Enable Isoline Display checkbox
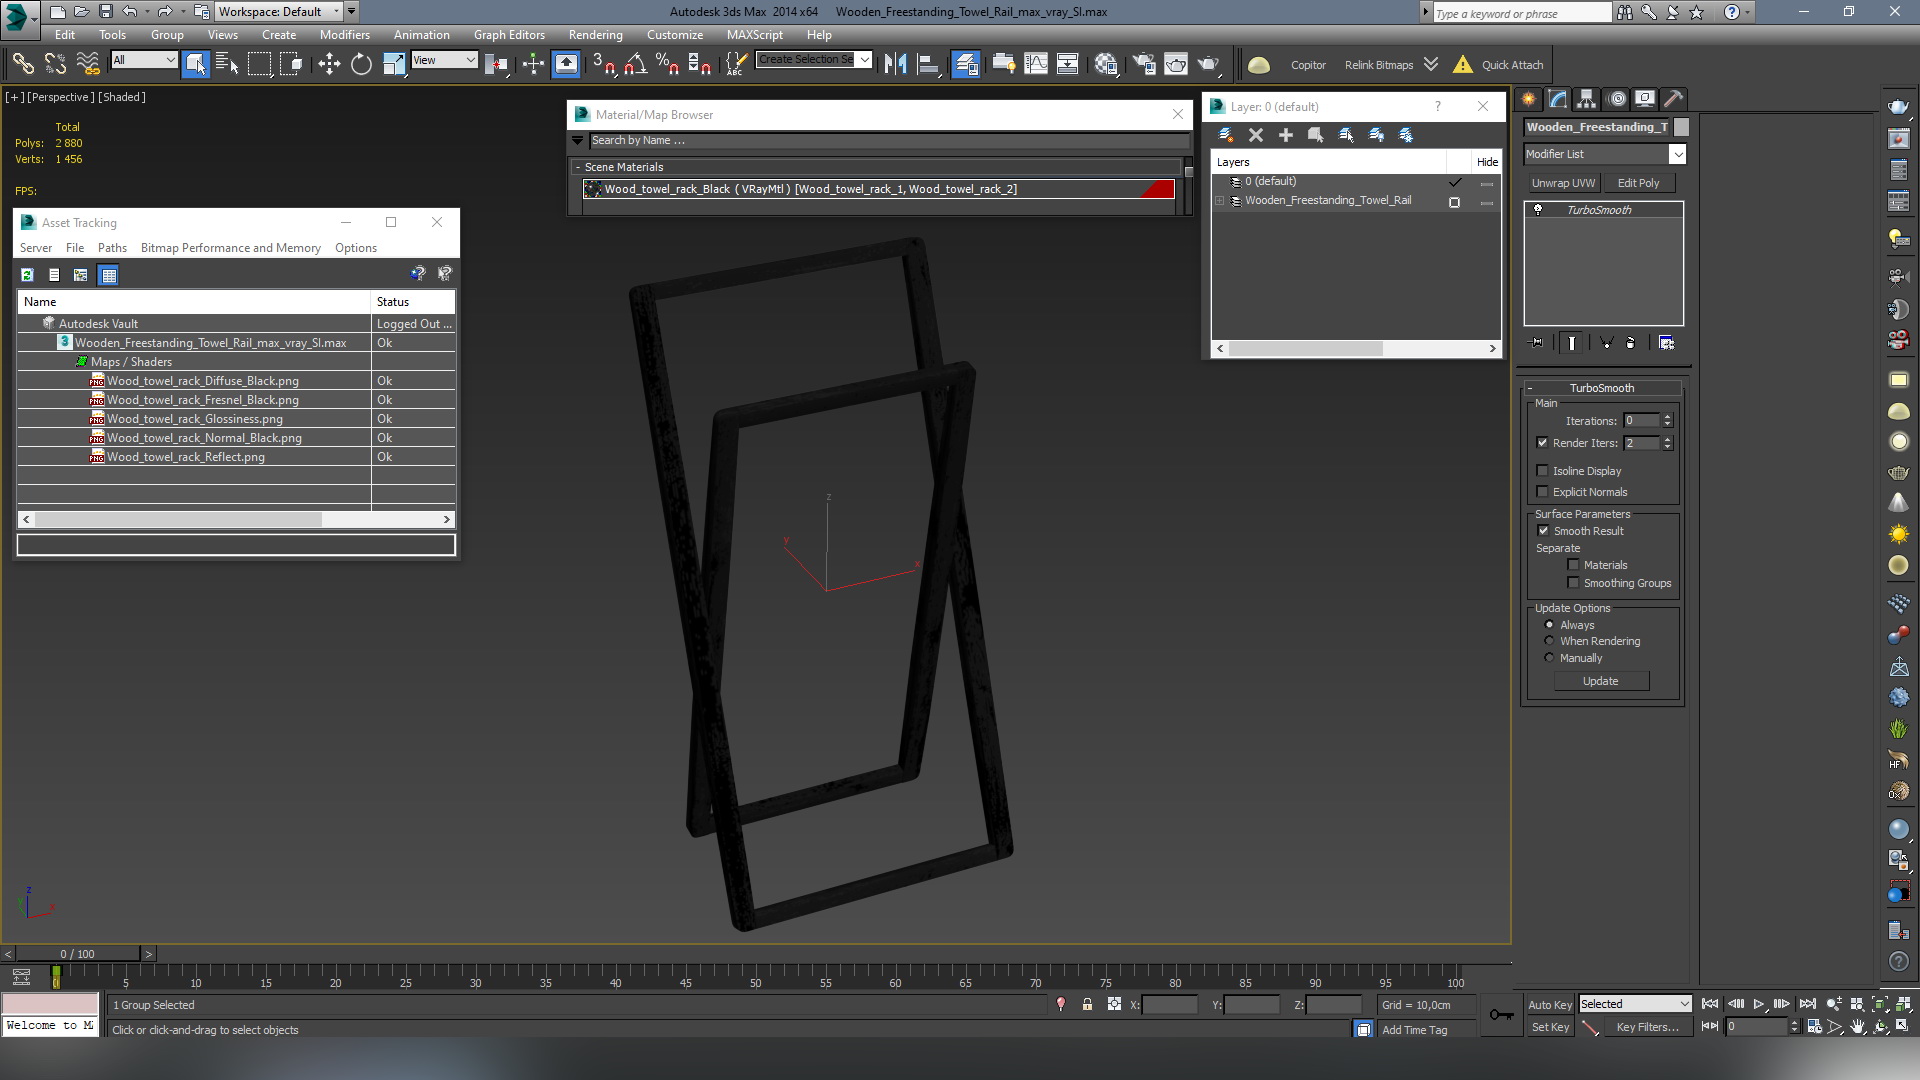 point(1542,471)
